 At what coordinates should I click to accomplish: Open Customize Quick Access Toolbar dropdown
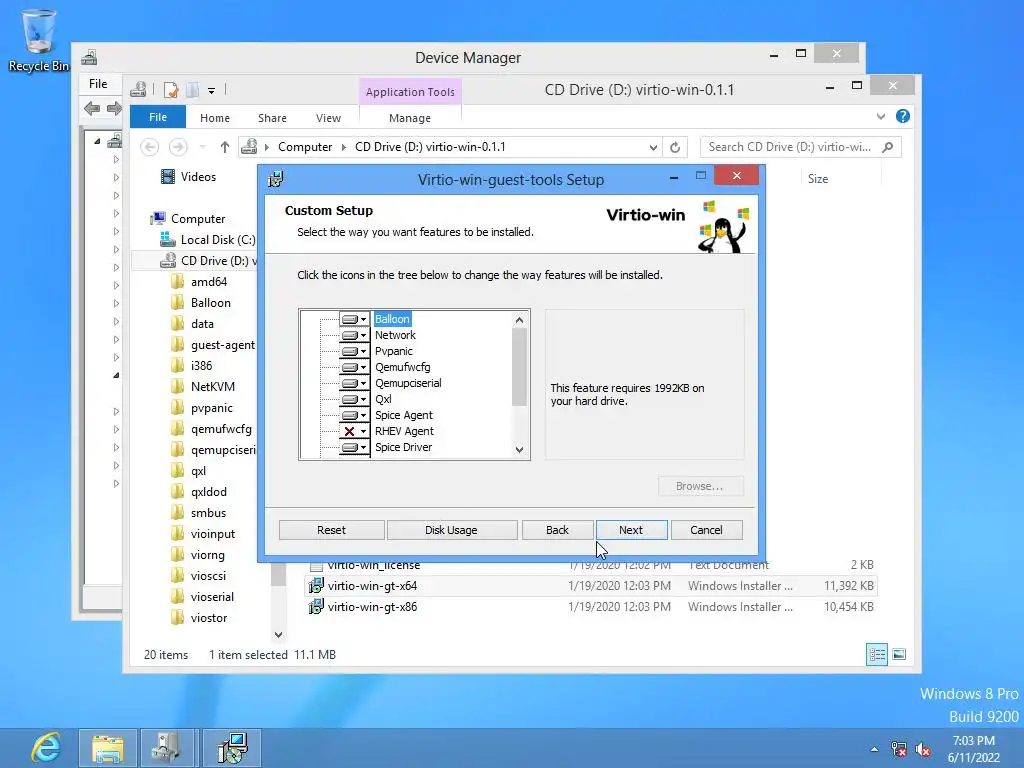point(212,91)
